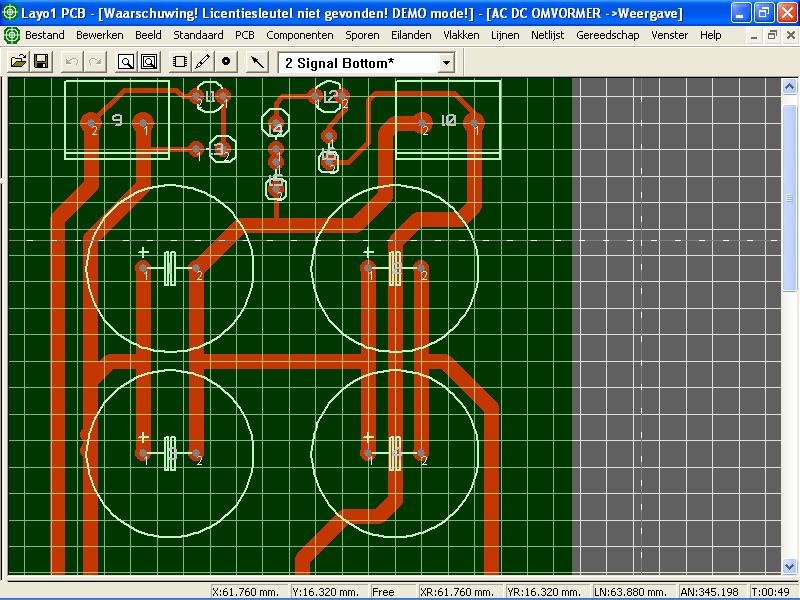This screenshot has height=600, width=800.
Task: Click pad 1 of component 9
Action: click(143, 123)
